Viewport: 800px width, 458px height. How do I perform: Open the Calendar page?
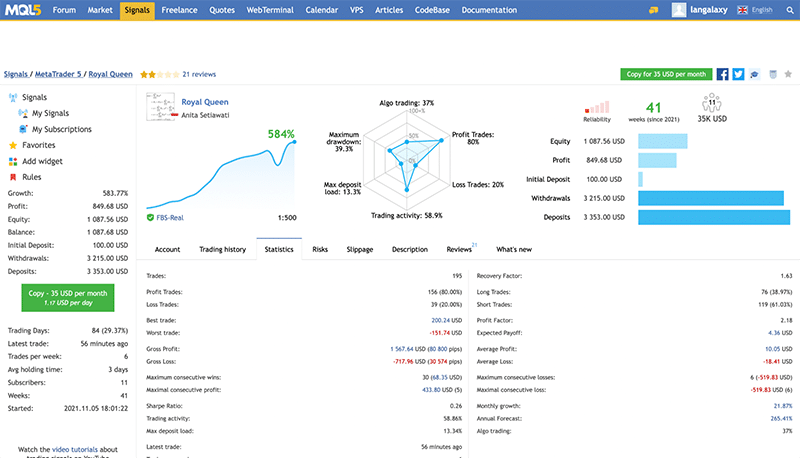(322, 10)
